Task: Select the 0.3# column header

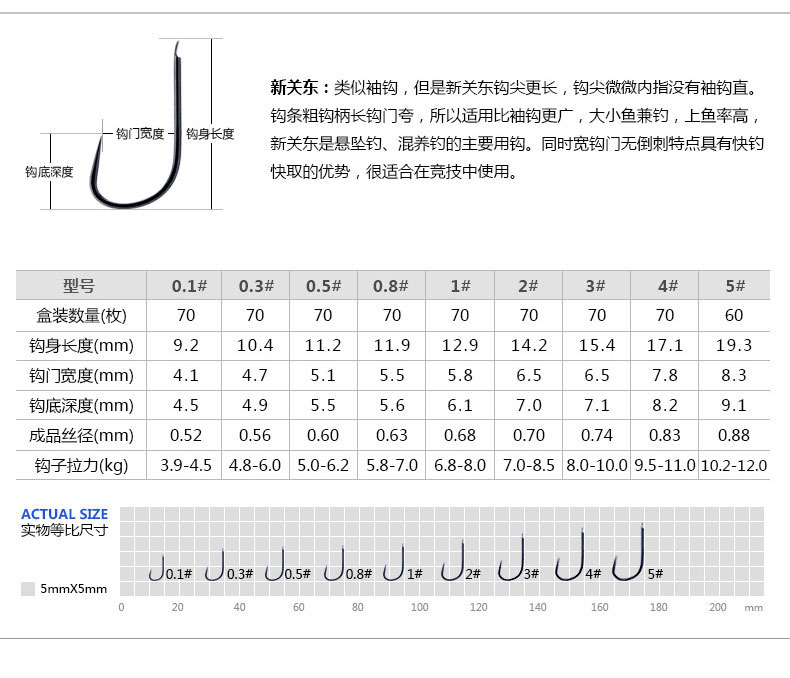Action: 256,286
